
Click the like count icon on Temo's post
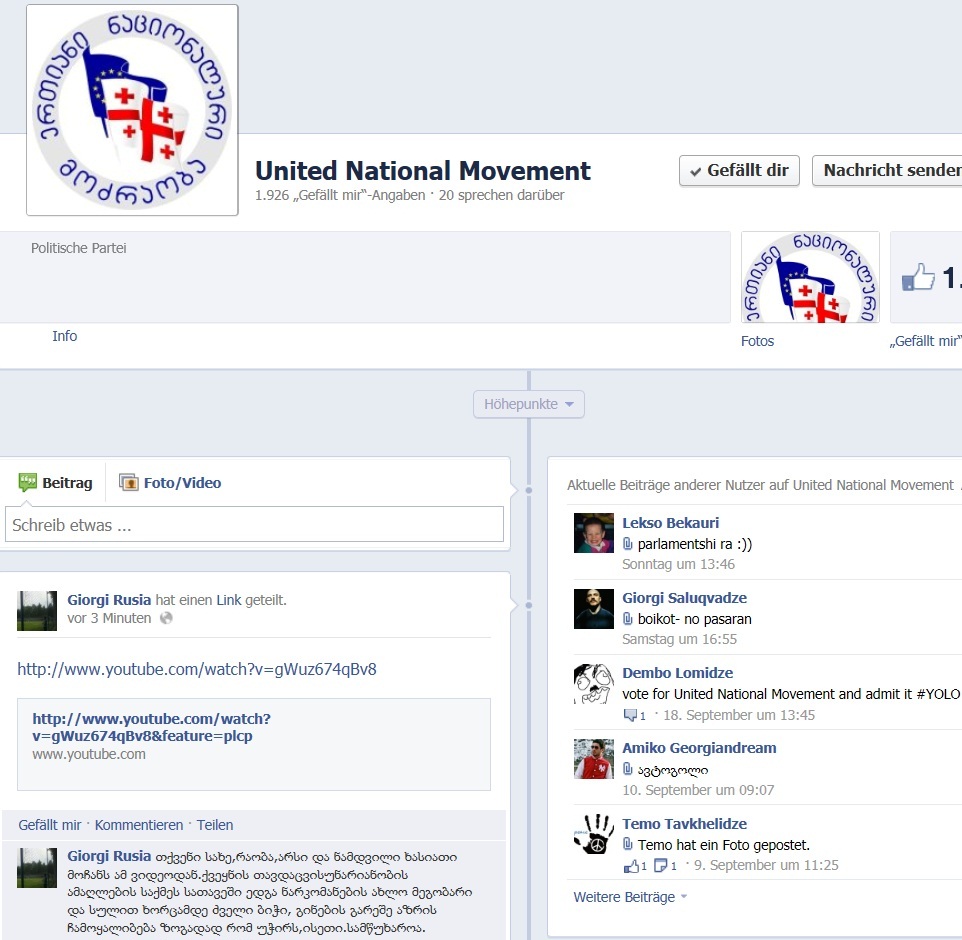631,866
